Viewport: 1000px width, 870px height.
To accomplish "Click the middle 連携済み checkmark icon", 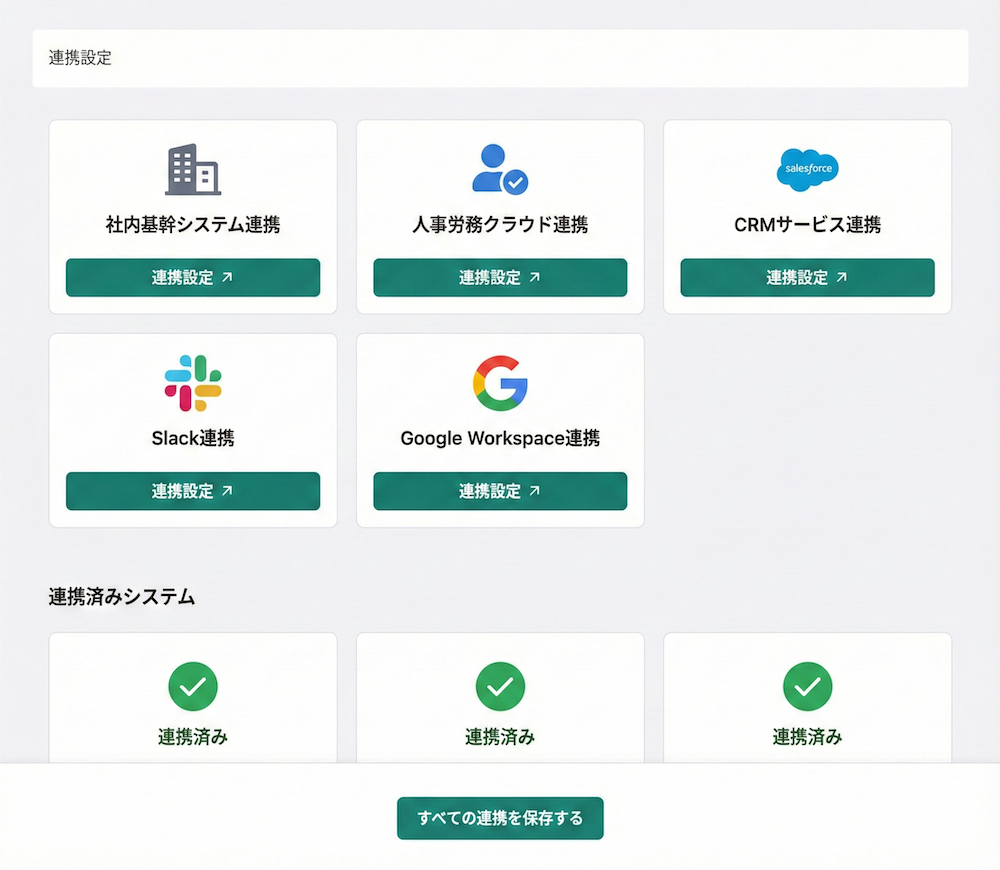I will pos(500,687).
